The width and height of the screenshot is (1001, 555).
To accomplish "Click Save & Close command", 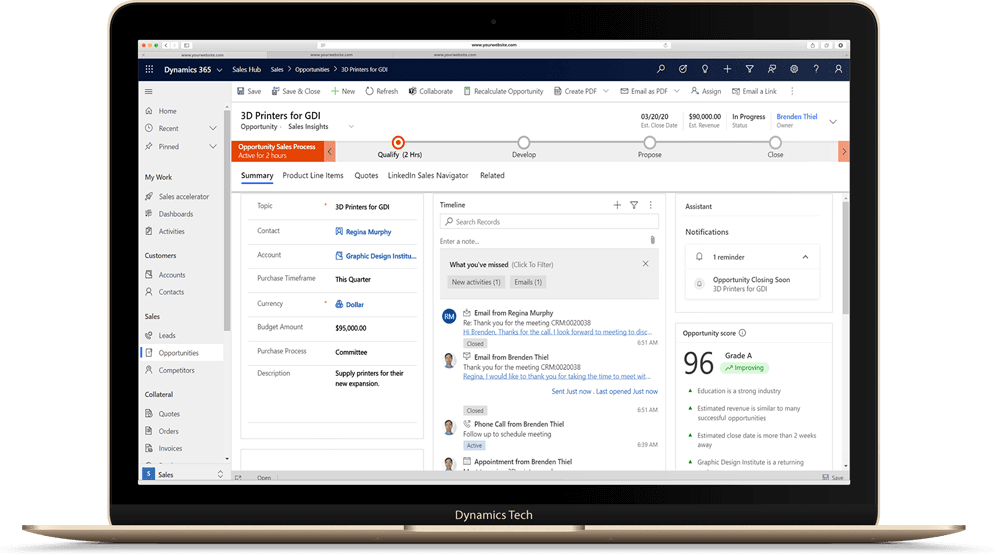I will pyautogui.click(x=296, y=91).
